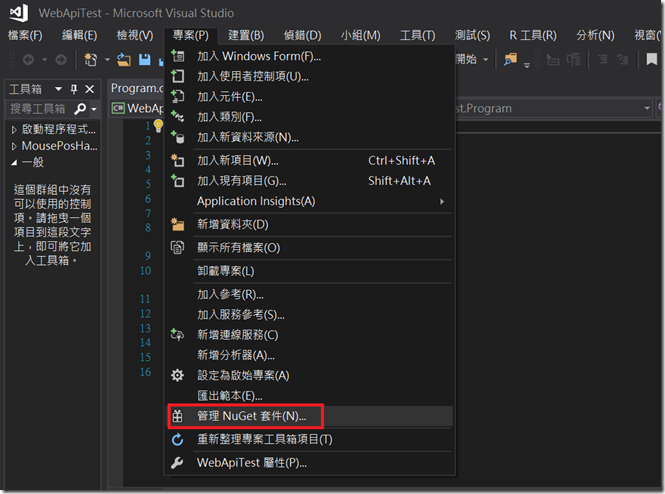Select 加入新資料來源(N)... item
Image resolution: width=665 pixels, height=494 pixels.
(310, 137)
